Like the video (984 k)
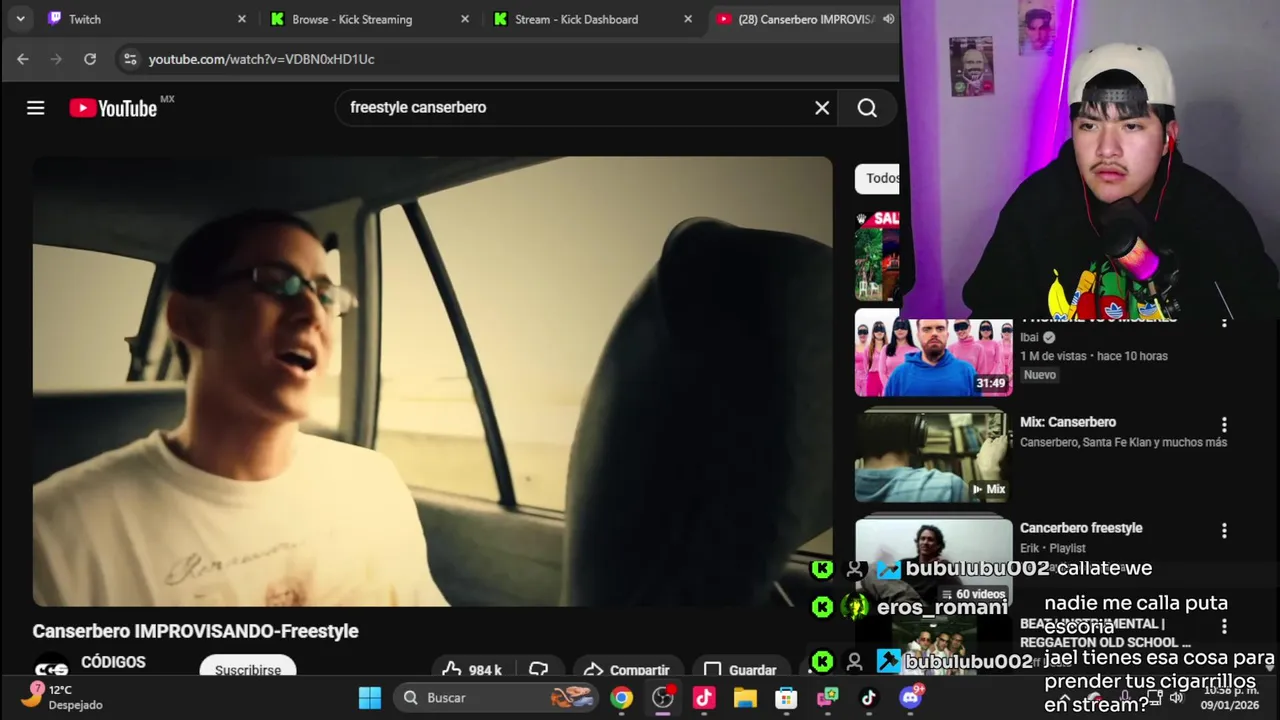Viewport: 1280px width, 720px height. [472, 670]
